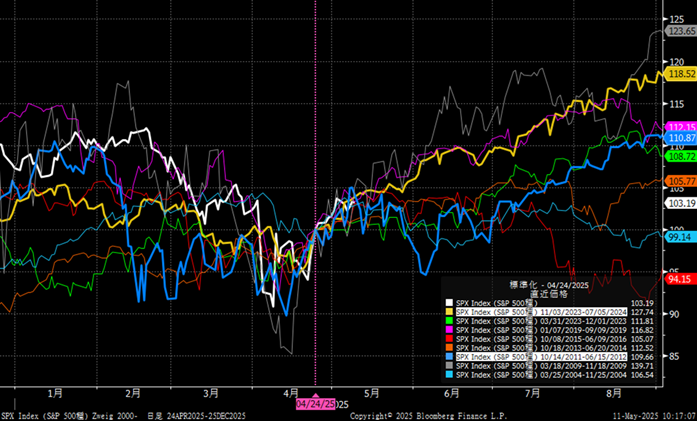Click the 120 label on the price axis
697x421 pixels.
(676, 61)
